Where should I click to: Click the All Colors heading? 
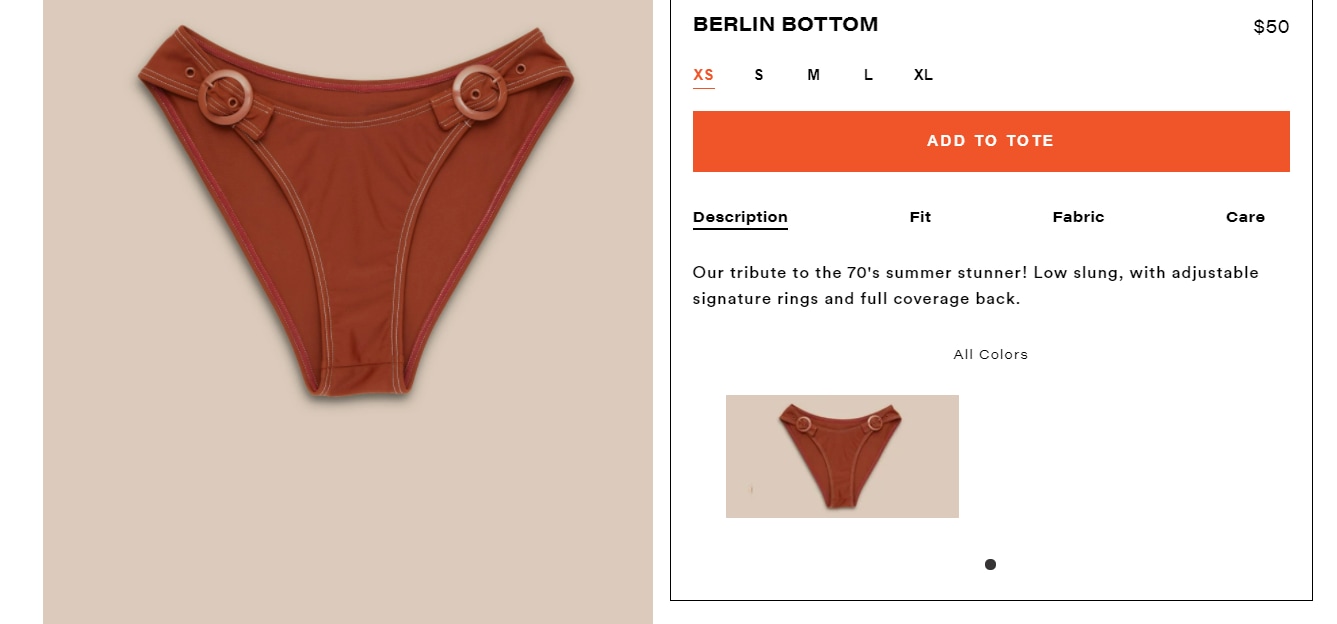pos(990,354)
